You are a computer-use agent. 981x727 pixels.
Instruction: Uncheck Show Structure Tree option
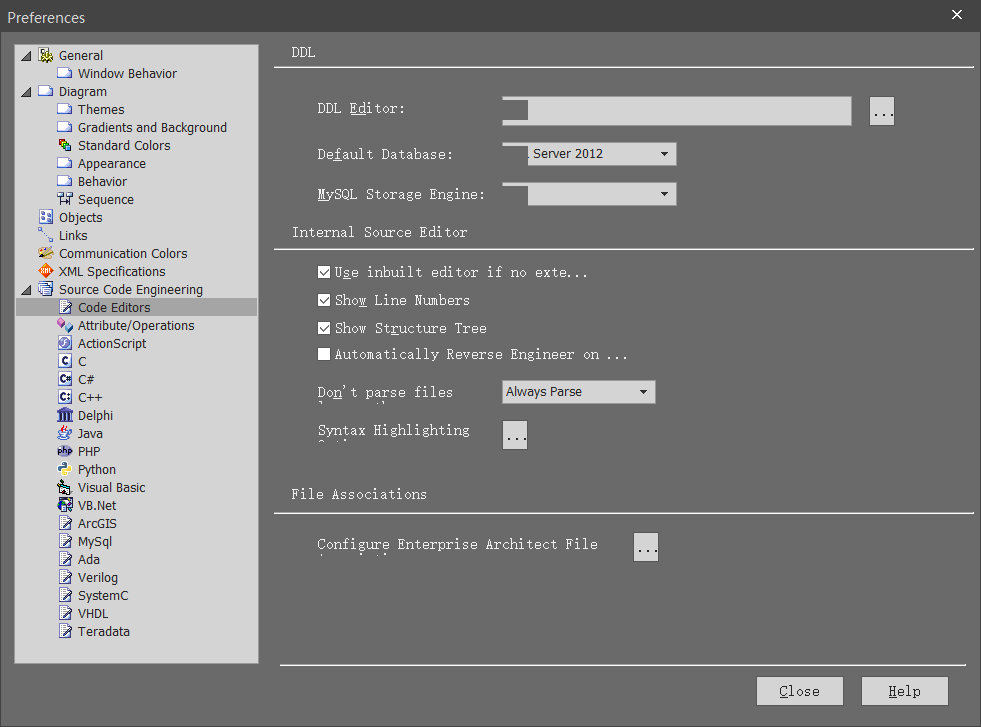(324, 328)
